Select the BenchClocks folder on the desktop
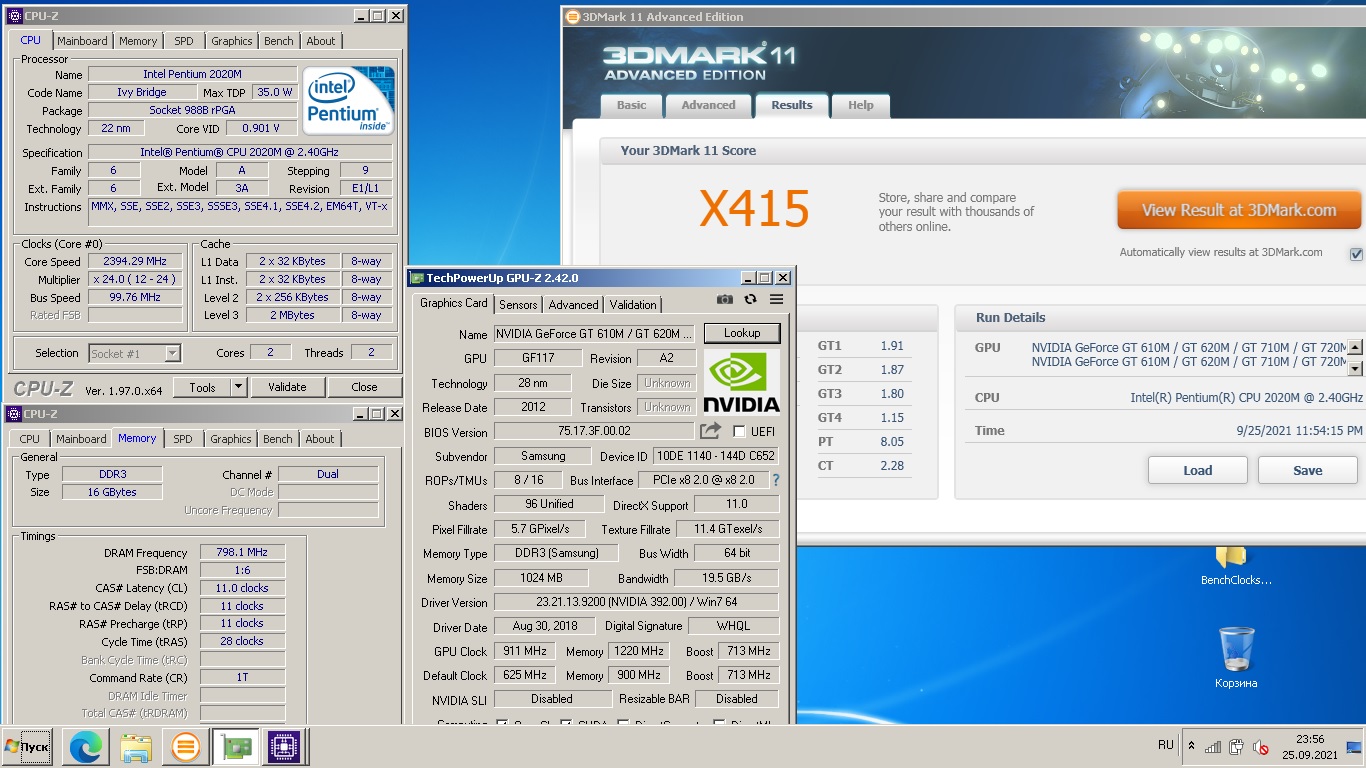Viewport: 1366px width, 768px height. tap(1236, 566)
